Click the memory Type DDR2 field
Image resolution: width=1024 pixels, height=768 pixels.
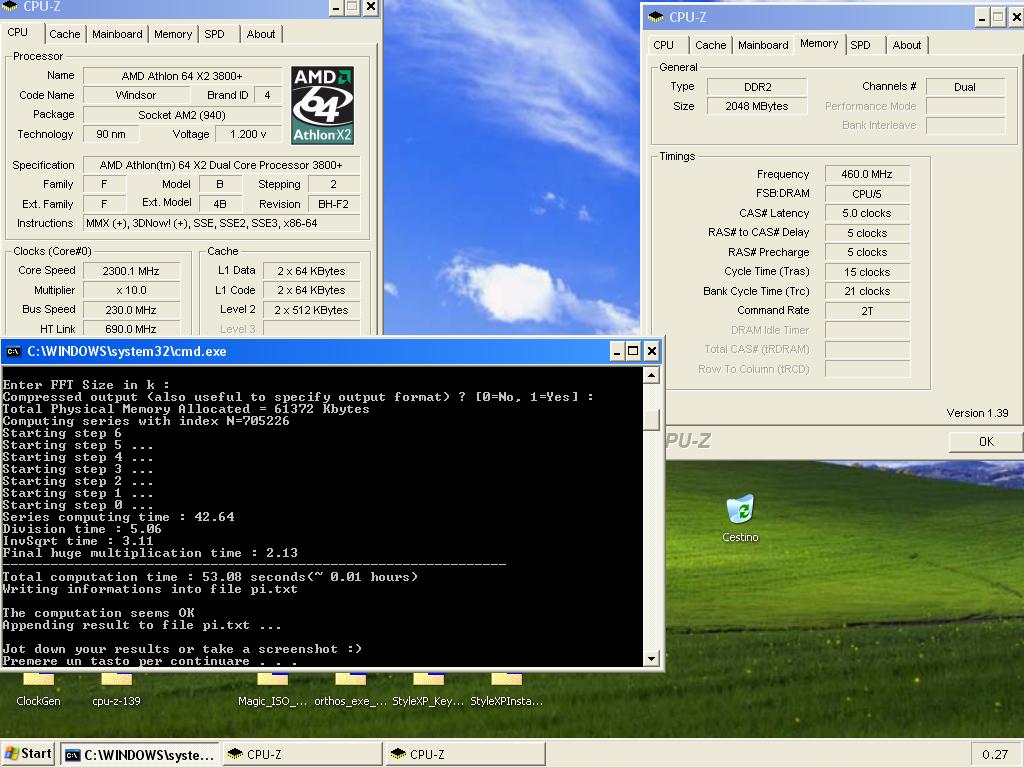[757, 87]
